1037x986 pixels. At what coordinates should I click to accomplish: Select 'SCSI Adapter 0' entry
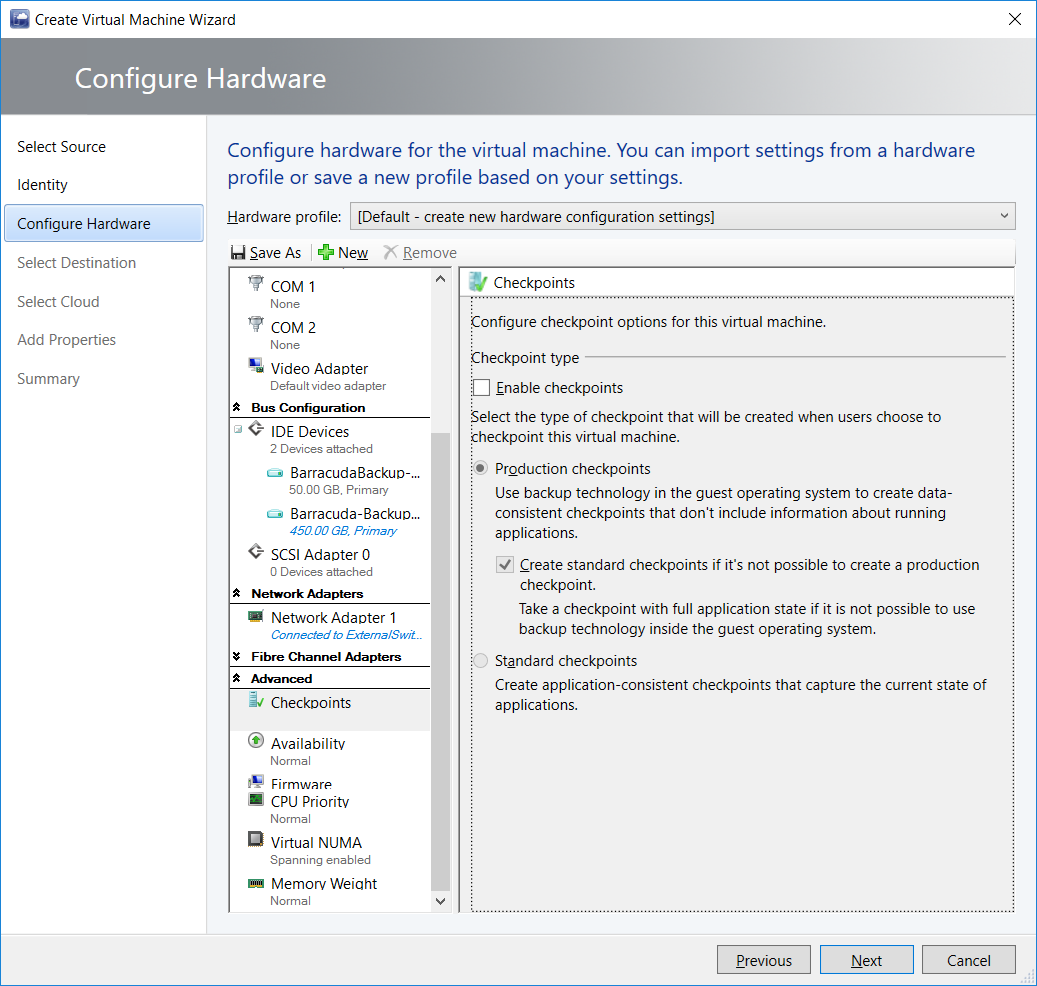click(330, 561)
